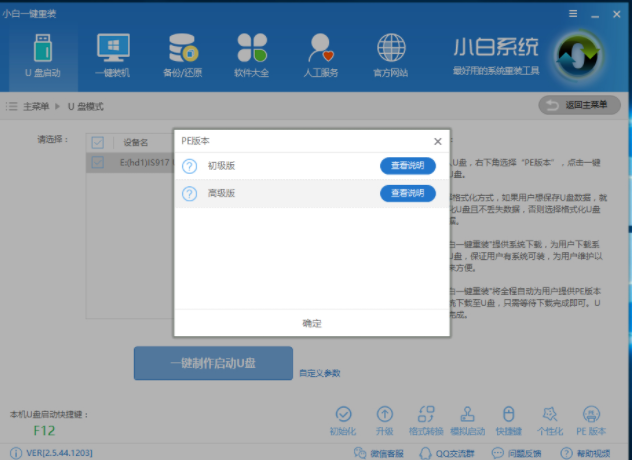This screenshot has width=633, height=460.
Task: Toggle the header checkbox beside 设备名
Action: [98, 143]
